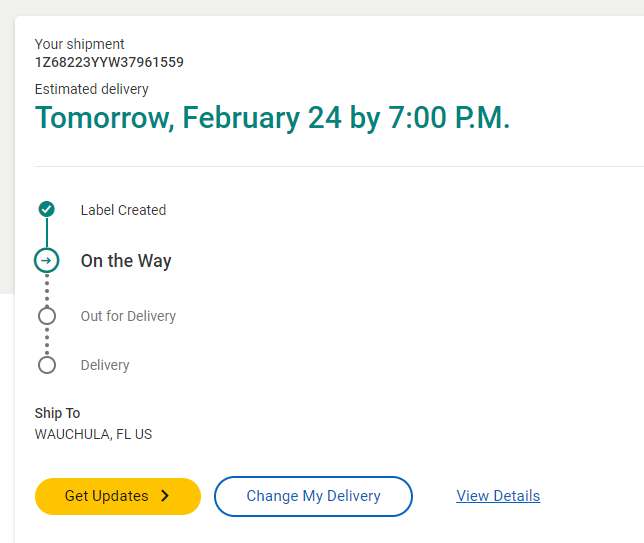The height and width of the screenshot is (543, 644).
Task: Click dotted progress line below On the Way
Action: point(46,290)
